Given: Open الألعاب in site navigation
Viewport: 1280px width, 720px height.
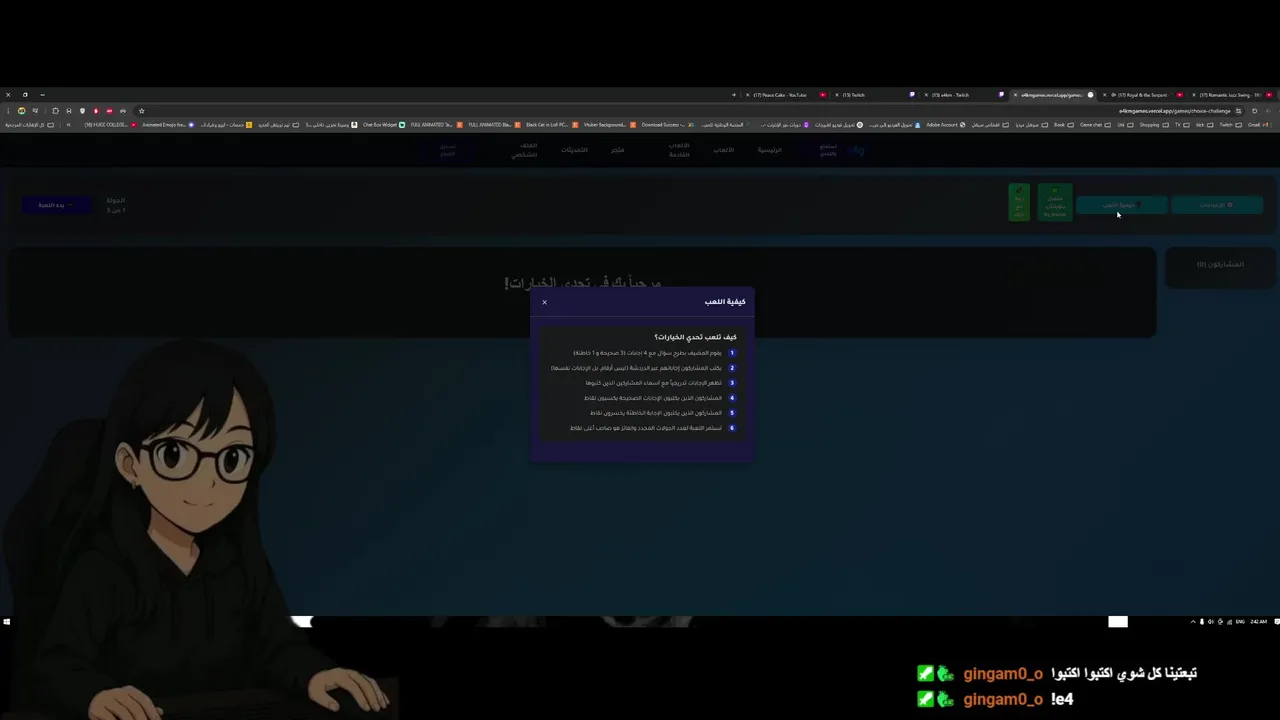Looking at the screenshot, I should click(723, 150).
